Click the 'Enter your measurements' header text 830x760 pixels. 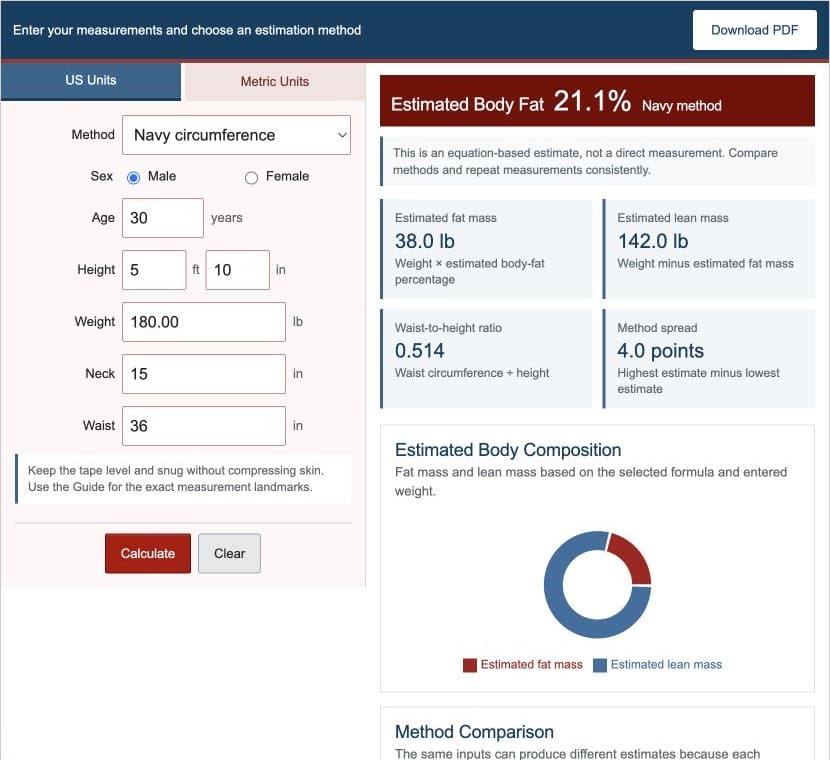pyautogui.click(x=187, y=30)
